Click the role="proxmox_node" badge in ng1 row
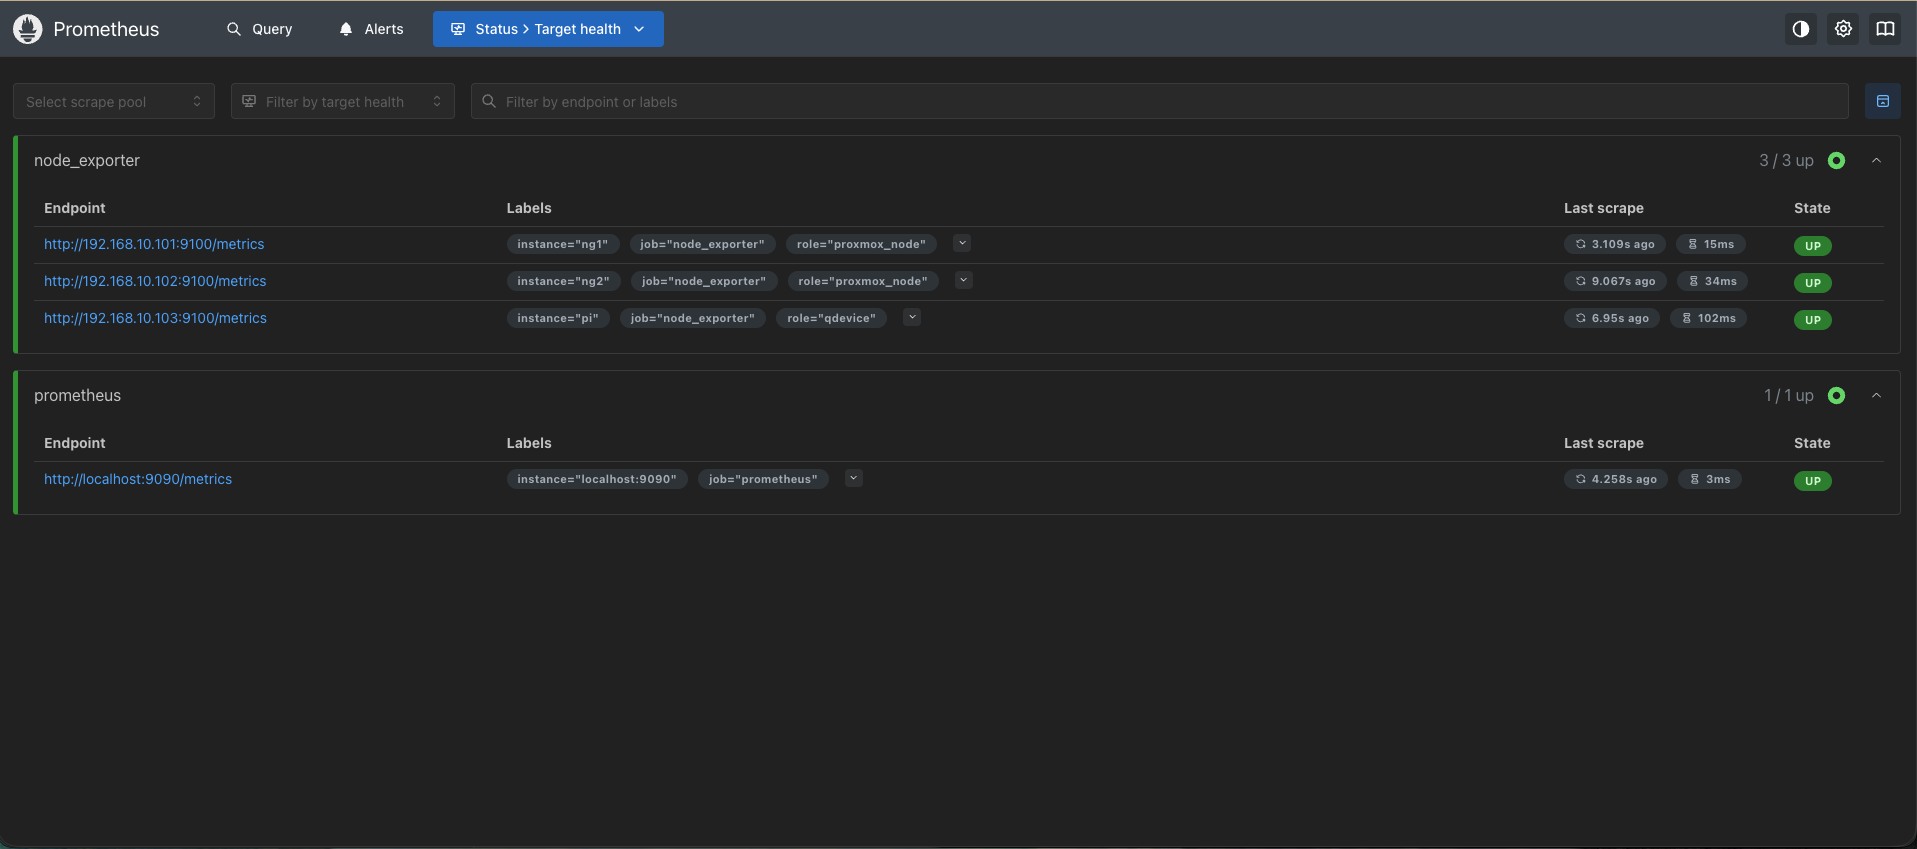Screen dimensions: 1917x849 pos(861,244)
